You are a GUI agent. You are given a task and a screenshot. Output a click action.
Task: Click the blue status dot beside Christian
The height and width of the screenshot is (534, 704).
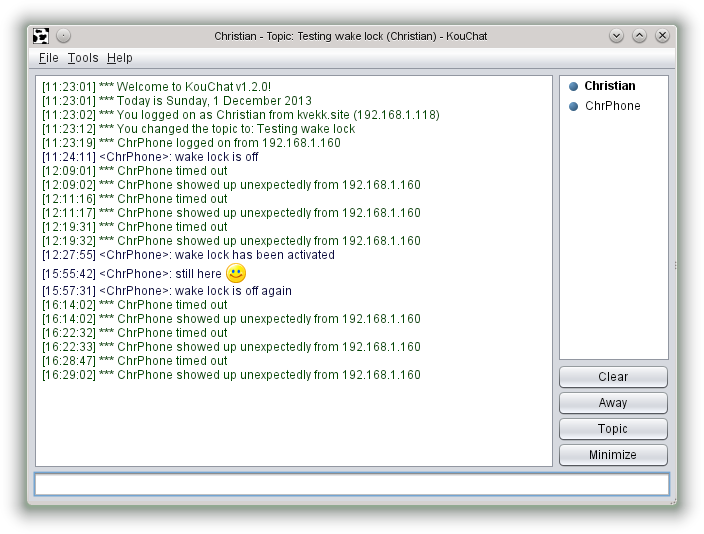(x=573, y=86)
